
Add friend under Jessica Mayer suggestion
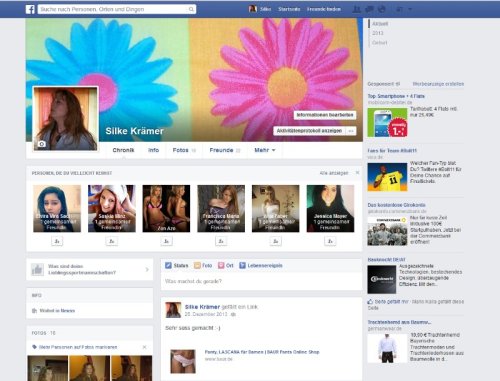pos(330,241)
